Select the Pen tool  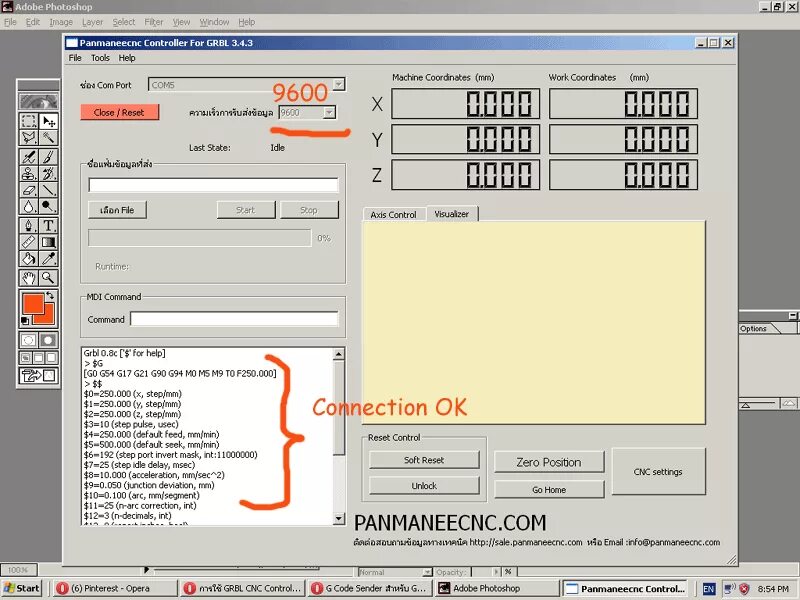click(x=29, y=226)
